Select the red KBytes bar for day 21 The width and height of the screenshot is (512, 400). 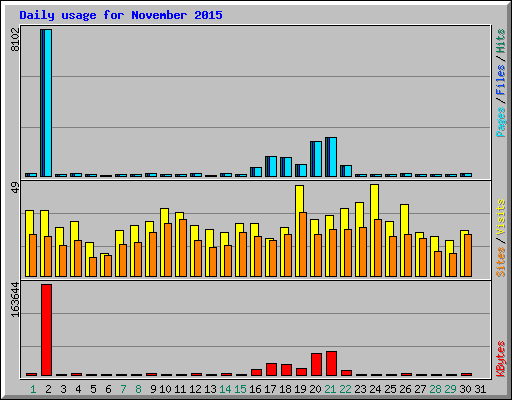(331, 363)
